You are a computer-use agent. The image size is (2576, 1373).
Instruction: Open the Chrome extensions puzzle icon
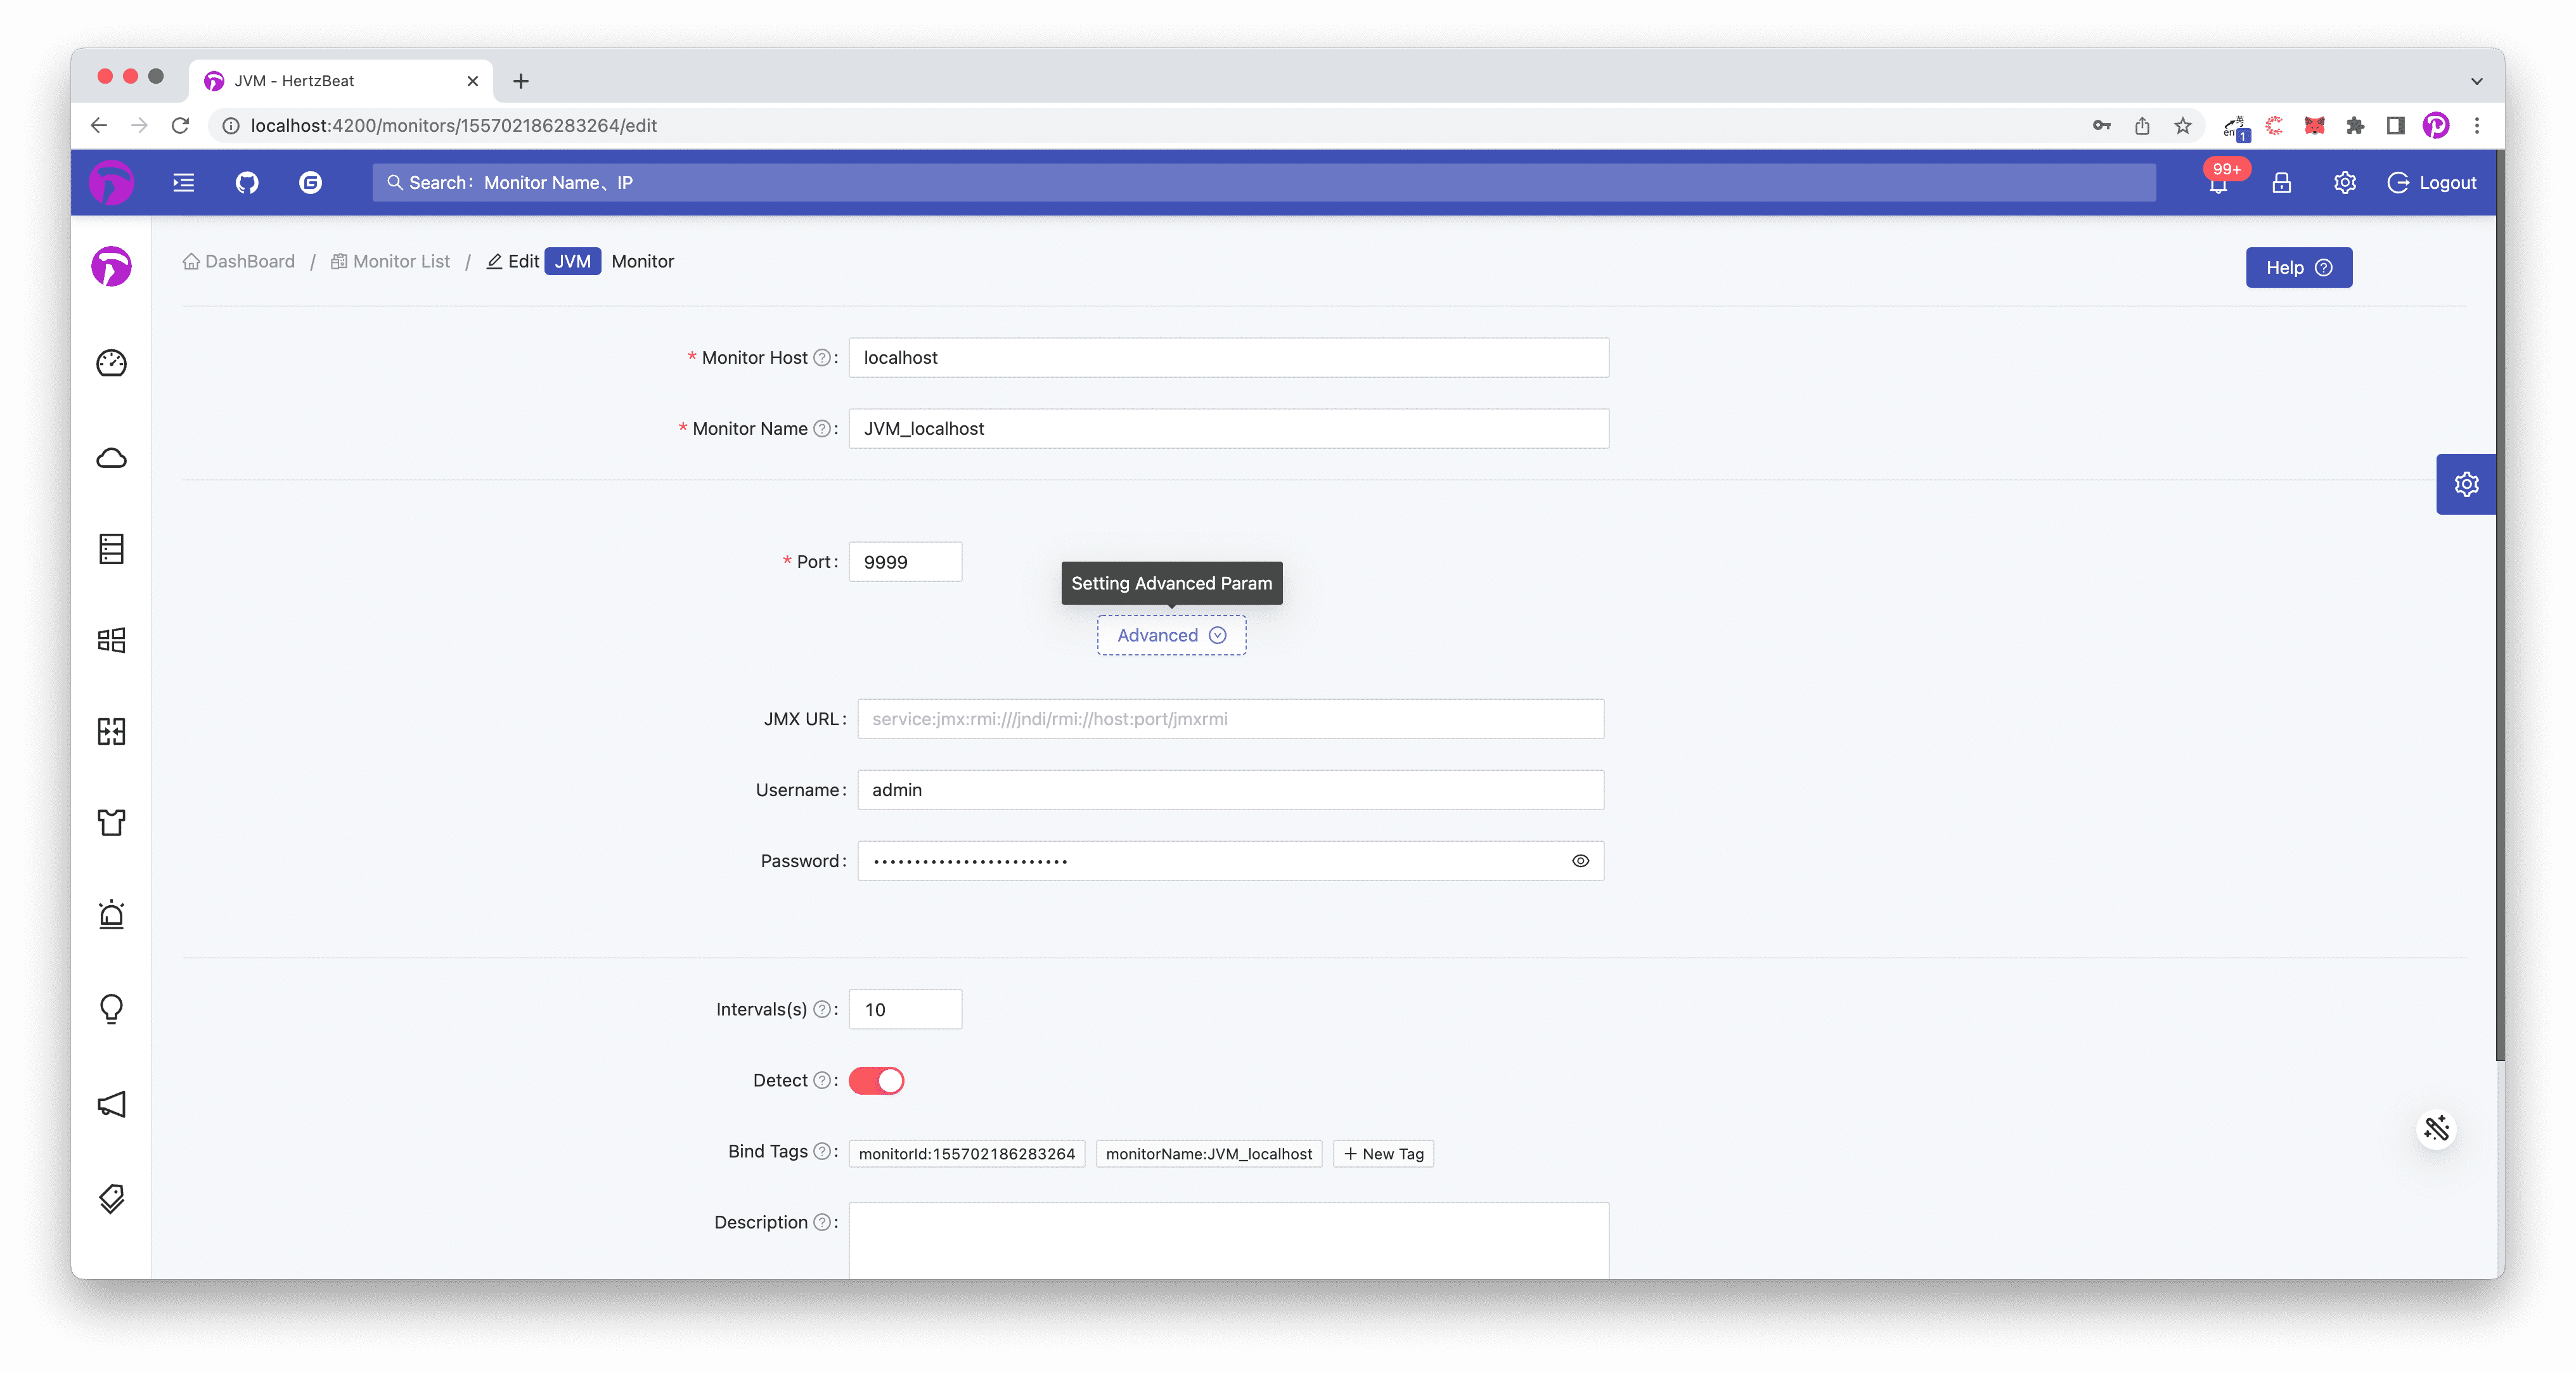click(2355, 125)
